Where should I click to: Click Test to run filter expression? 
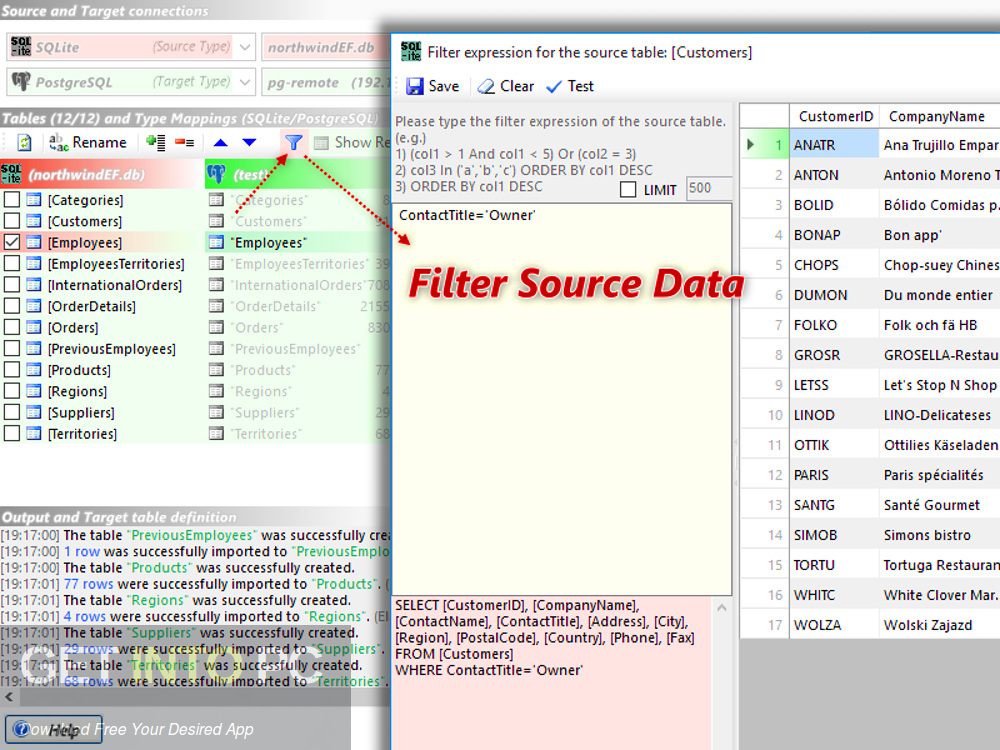tap(570, 86)
